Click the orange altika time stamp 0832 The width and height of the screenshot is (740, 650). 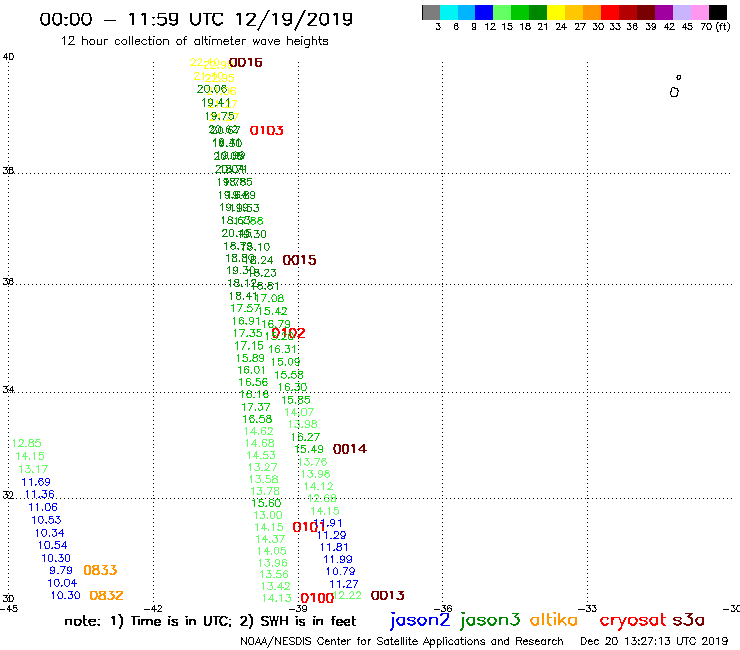[x=106, y=596]
